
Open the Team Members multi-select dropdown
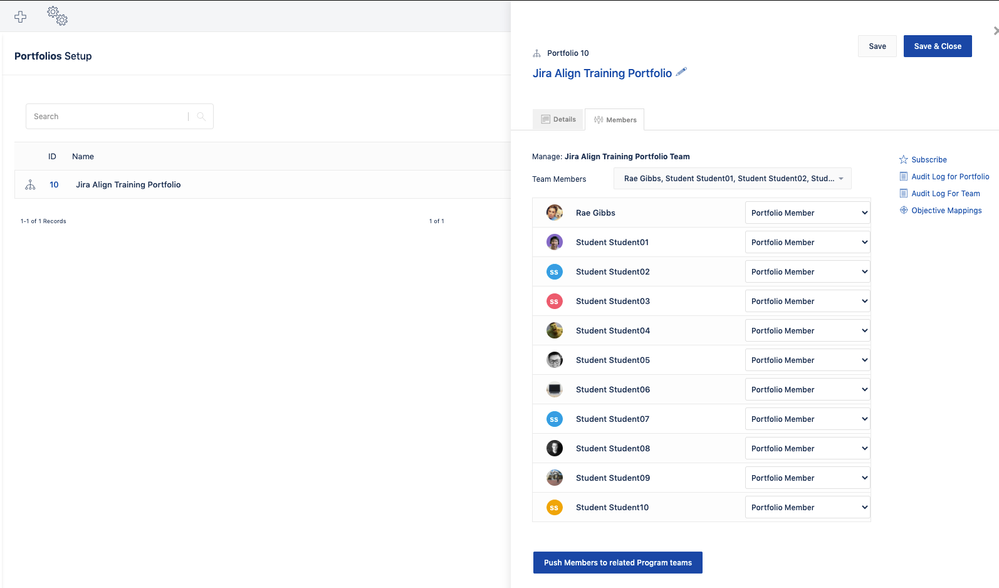732,179
